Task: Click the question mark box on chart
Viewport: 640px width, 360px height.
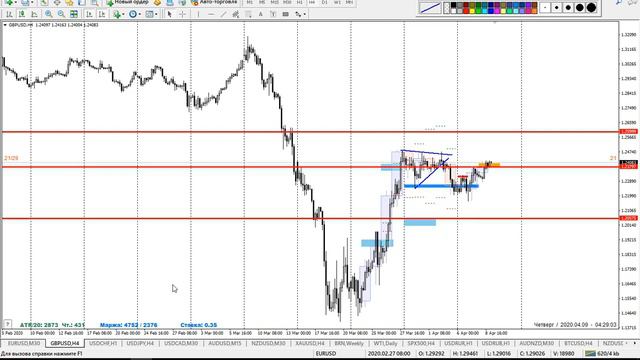Action: pos(7,324)
